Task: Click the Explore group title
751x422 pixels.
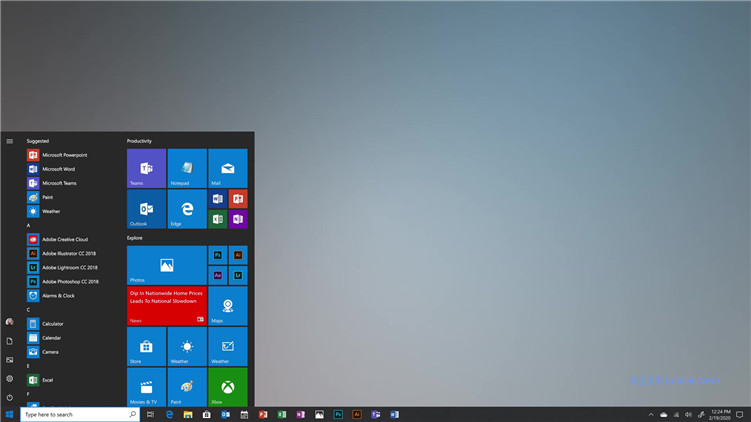Action: [135, 238]
